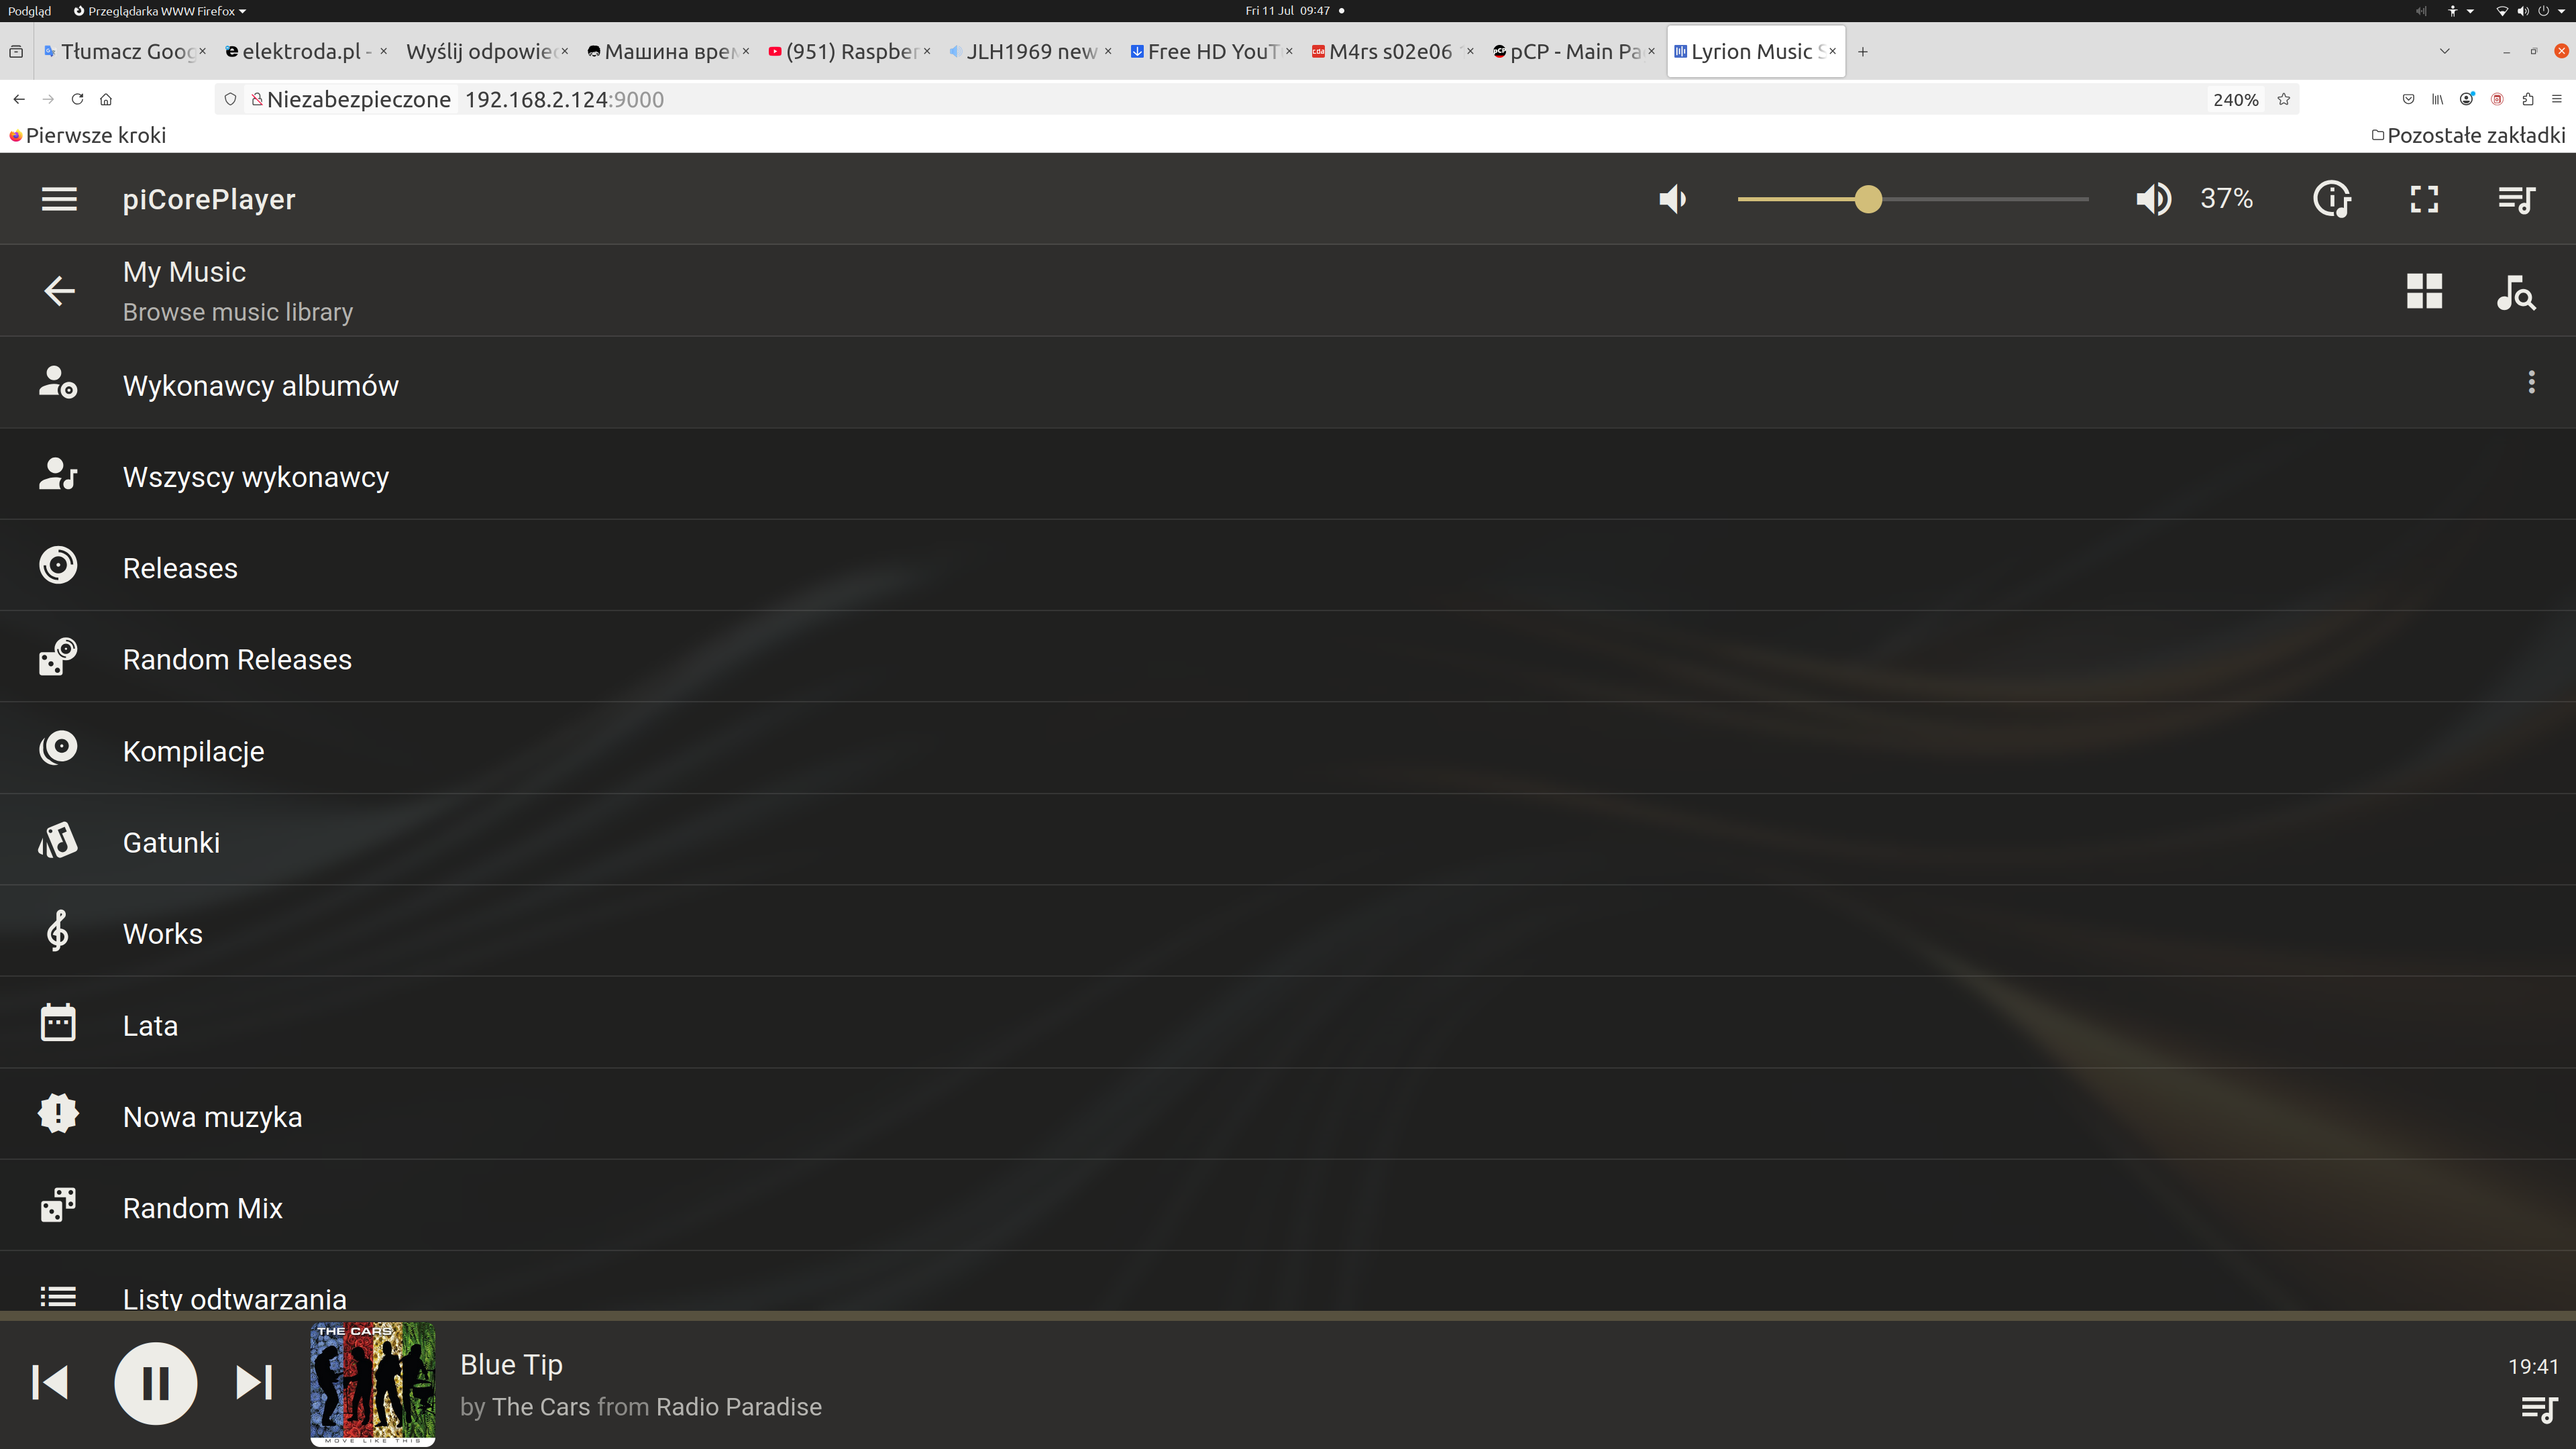List all tabs dropdown arrow
This screenshot has height=1449, width=2576.
click(2444, 52)
